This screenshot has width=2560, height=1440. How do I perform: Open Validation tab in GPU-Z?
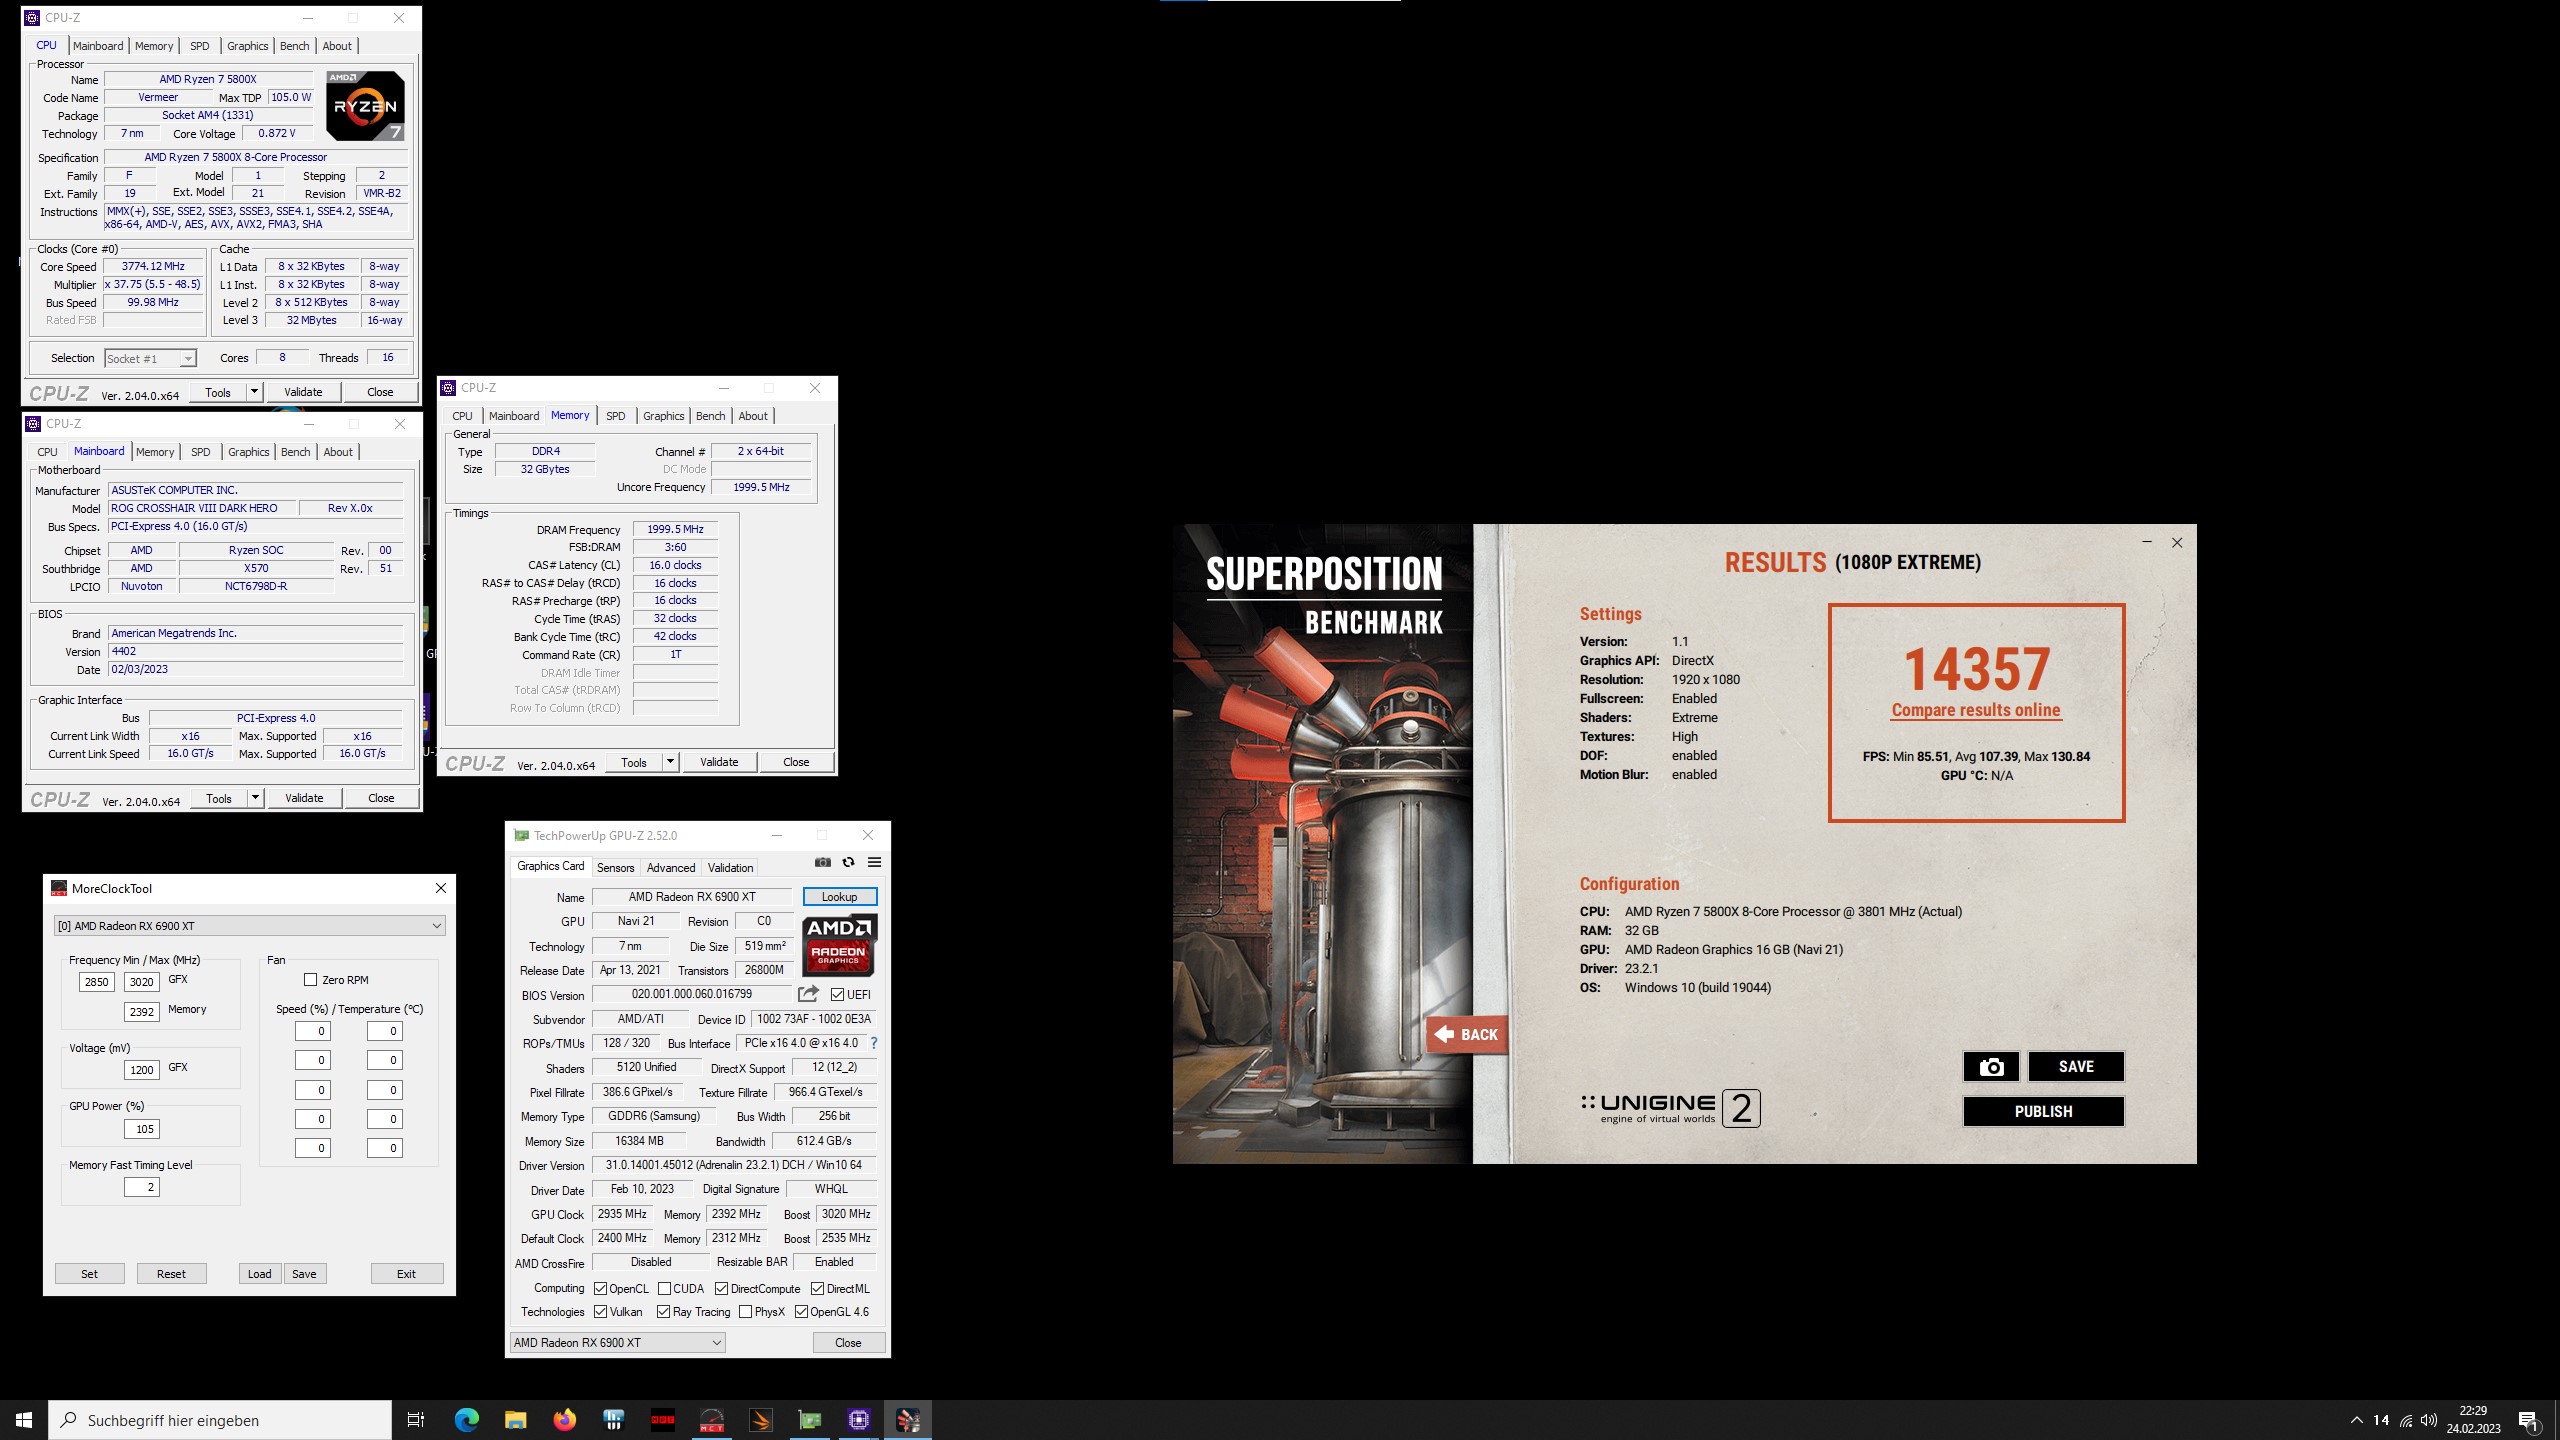(730, 868)
